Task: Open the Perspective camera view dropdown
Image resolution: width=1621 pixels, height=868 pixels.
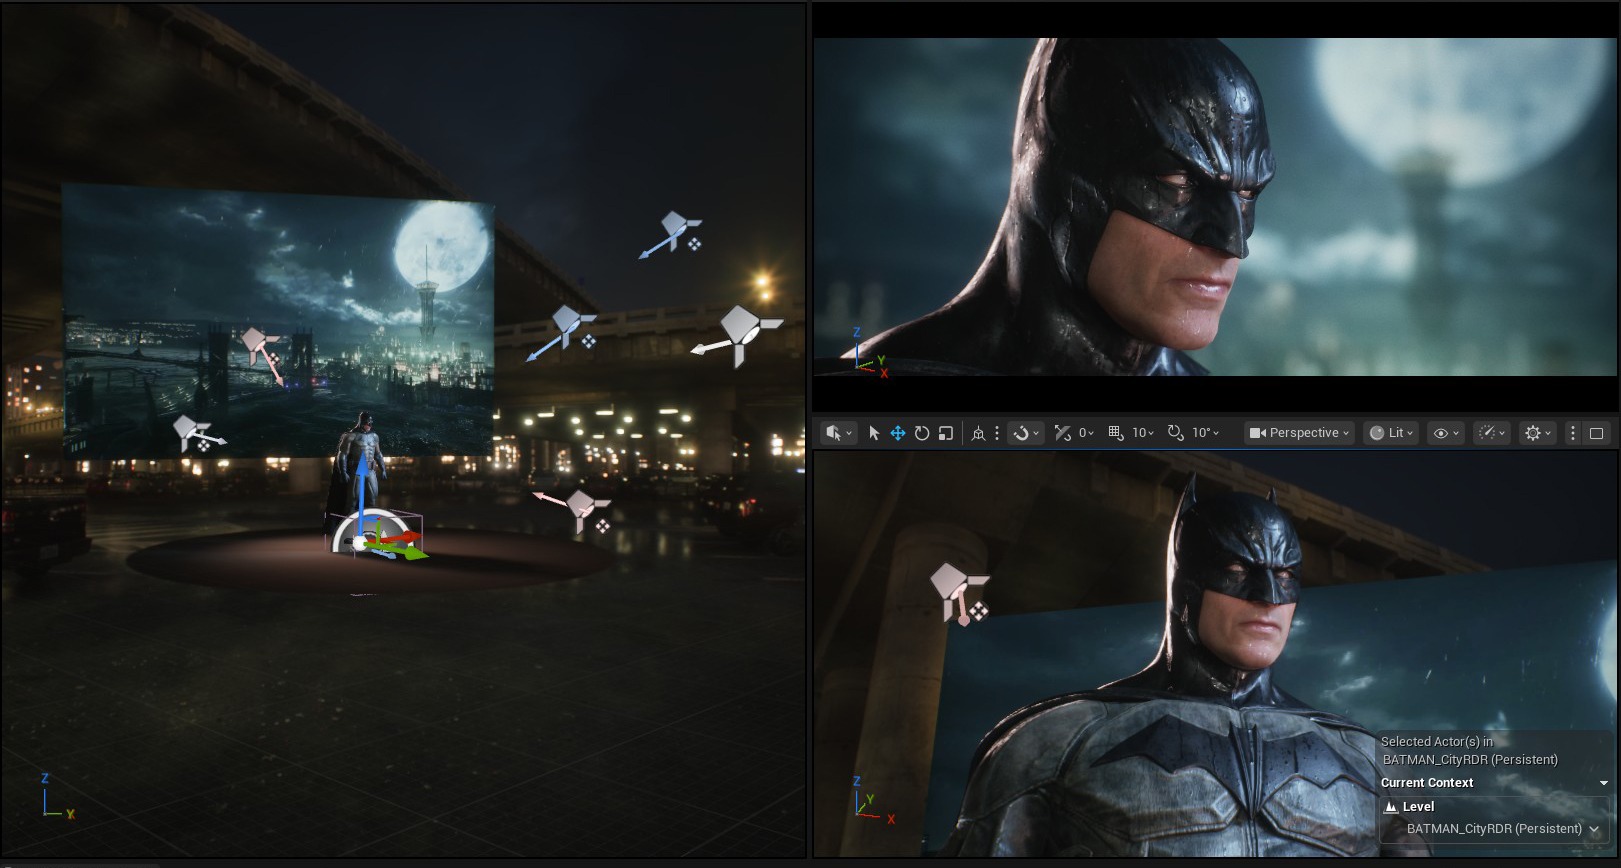Action: pyautogui.click(x=1299, y=433)
